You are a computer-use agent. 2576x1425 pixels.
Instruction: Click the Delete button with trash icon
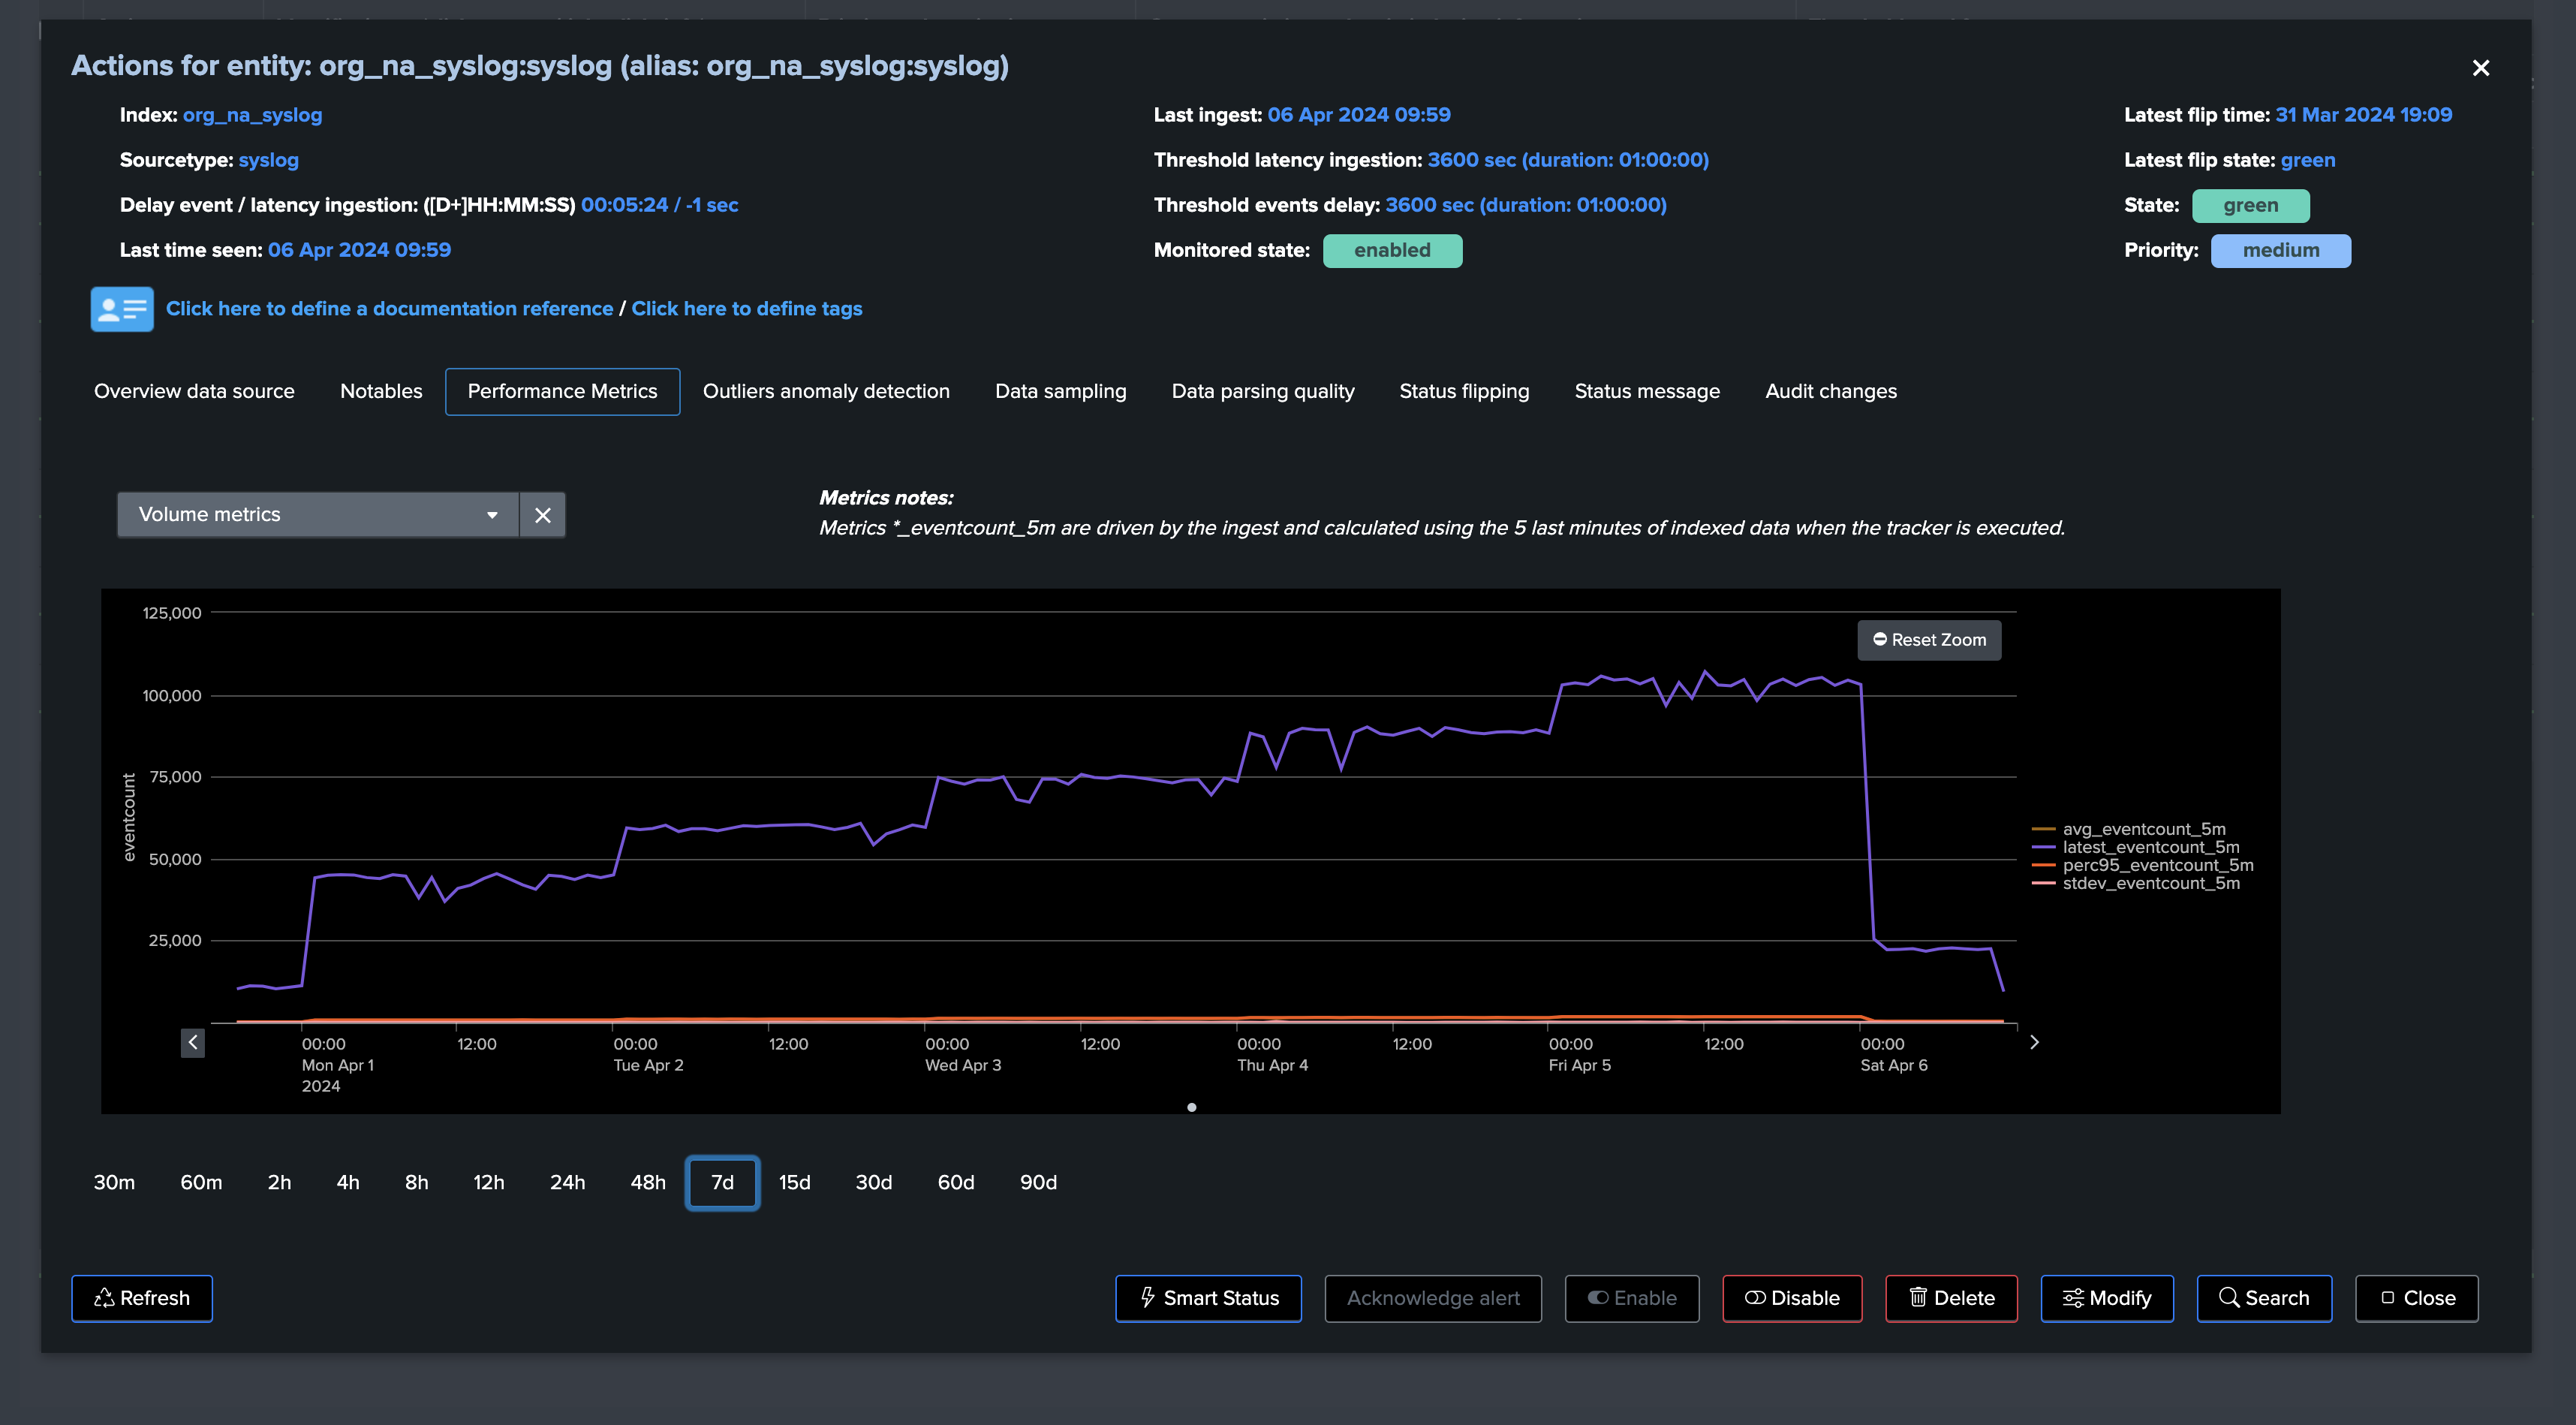[1951, 1298]
